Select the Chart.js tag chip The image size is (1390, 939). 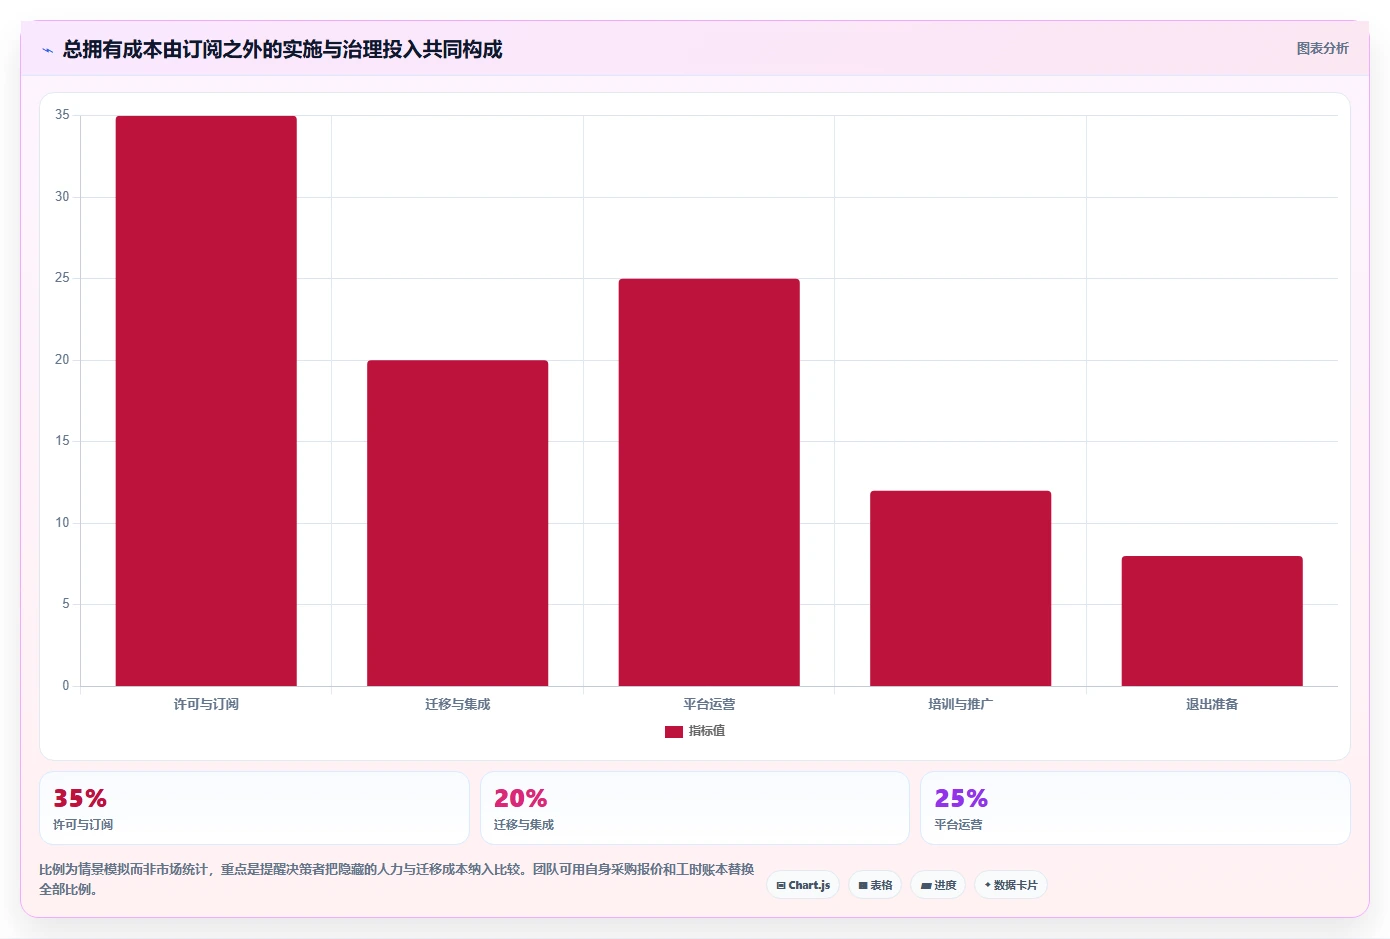point(803,885)
